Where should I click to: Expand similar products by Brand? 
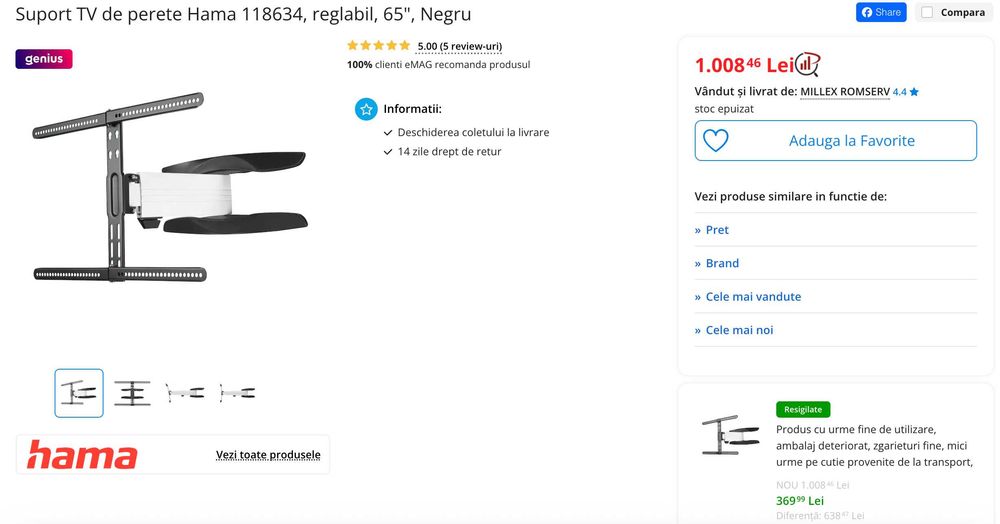722,263
